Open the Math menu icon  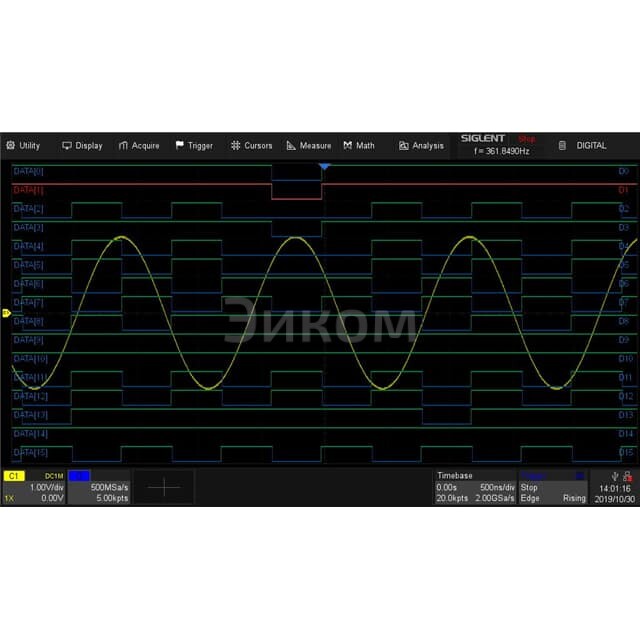(x=348, y=146)
